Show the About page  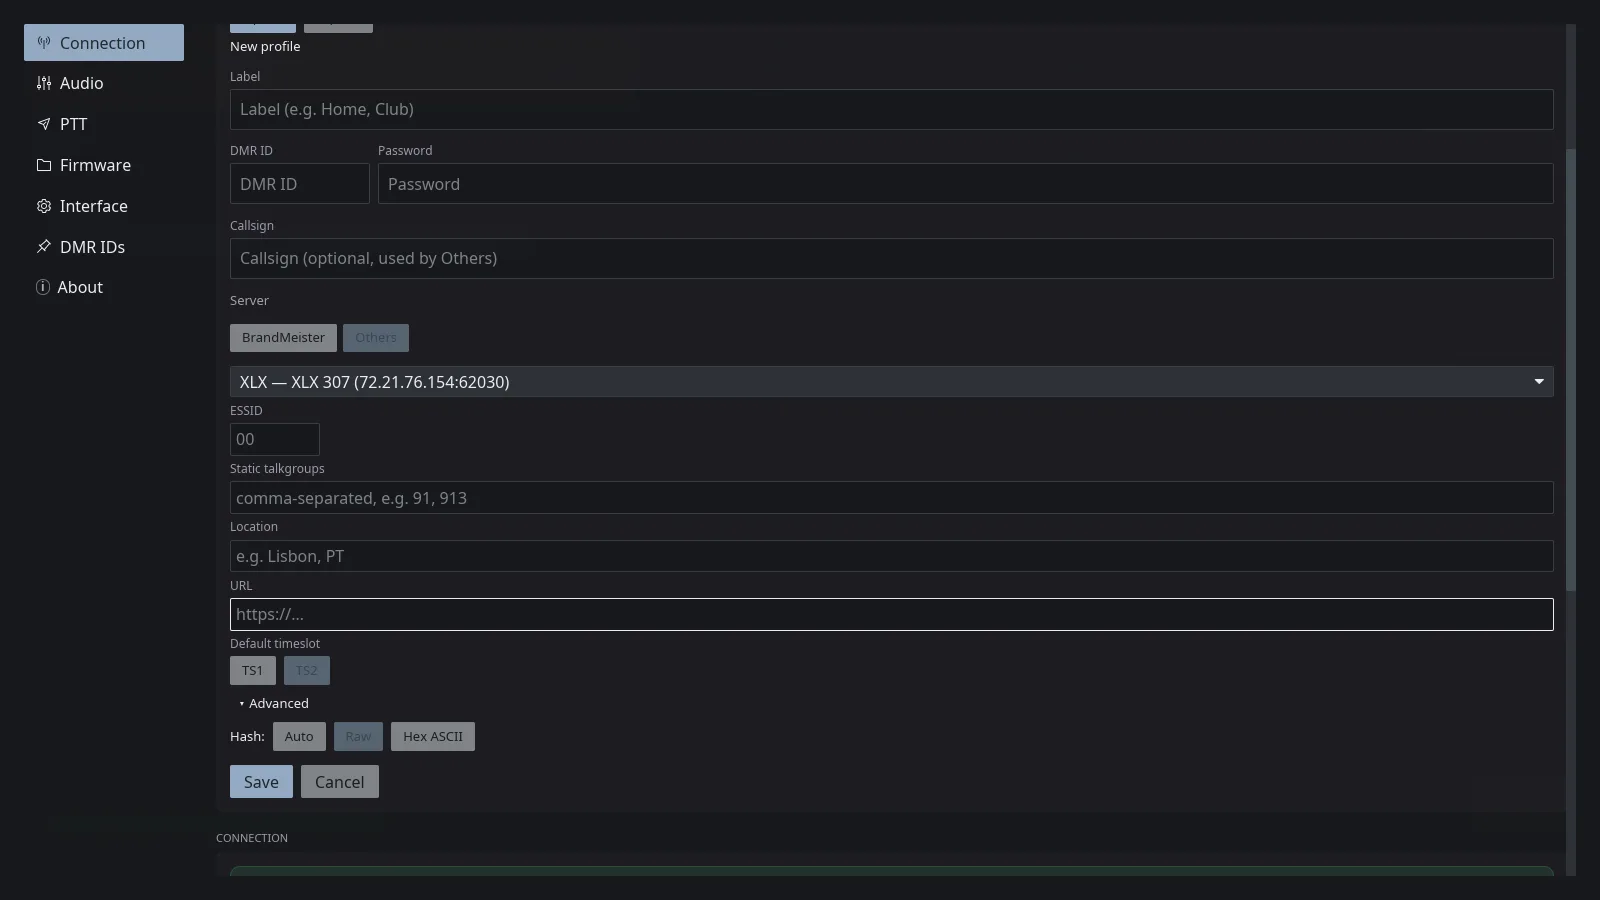[x=104, y=288]
